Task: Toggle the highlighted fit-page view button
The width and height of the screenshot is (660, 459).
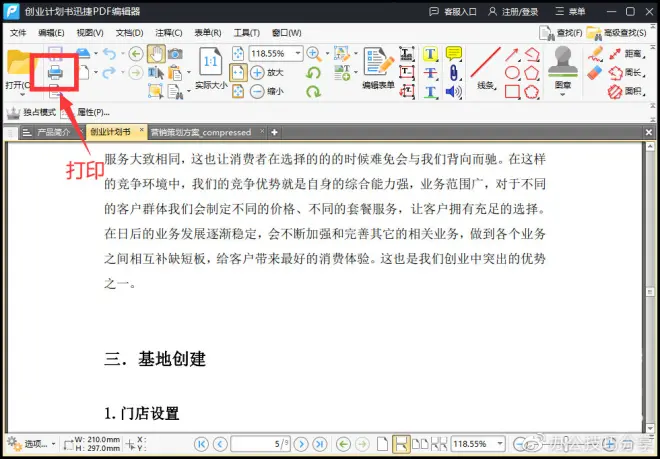Action: point(238,72)
